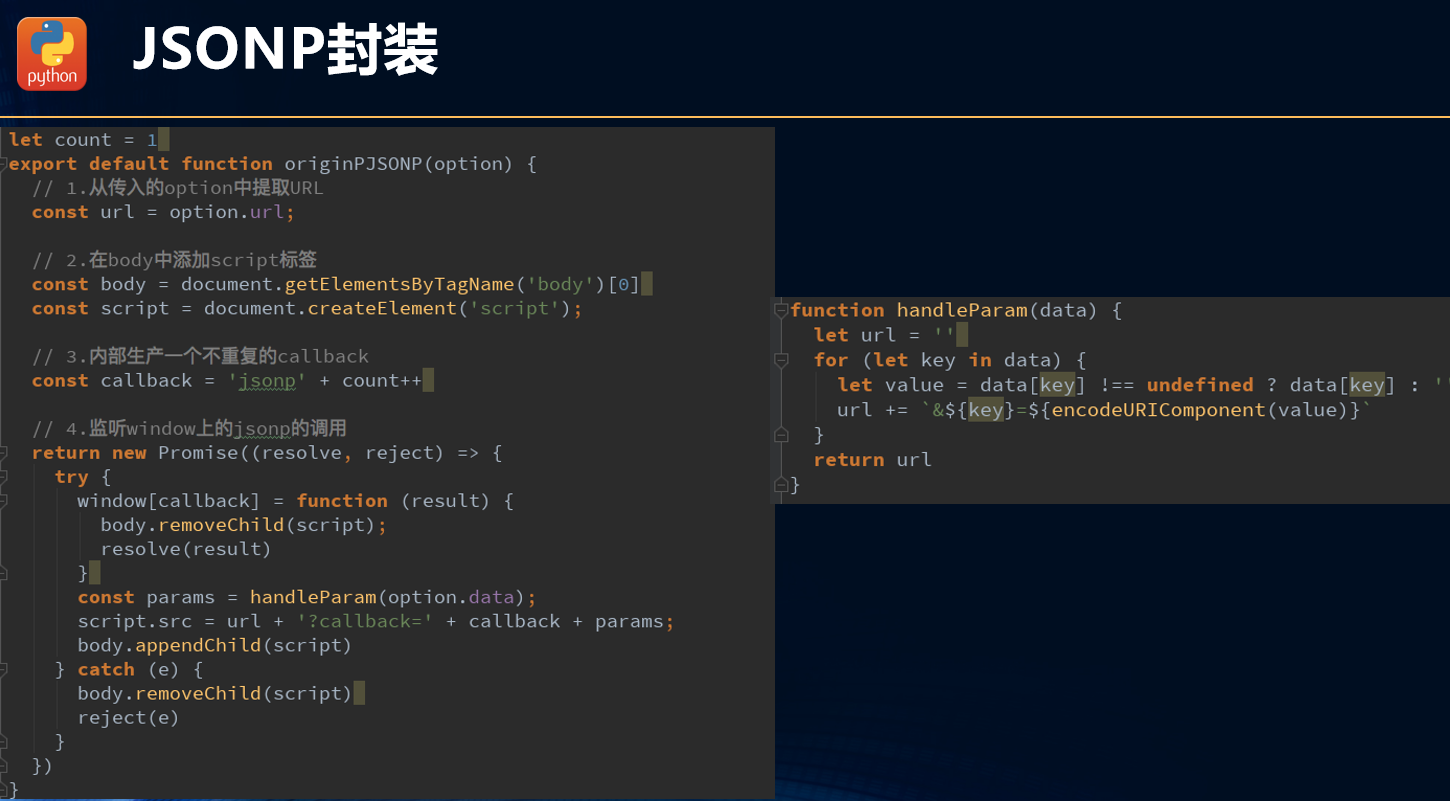Click 'handleParam' in the function declaration

pos(962,310)
